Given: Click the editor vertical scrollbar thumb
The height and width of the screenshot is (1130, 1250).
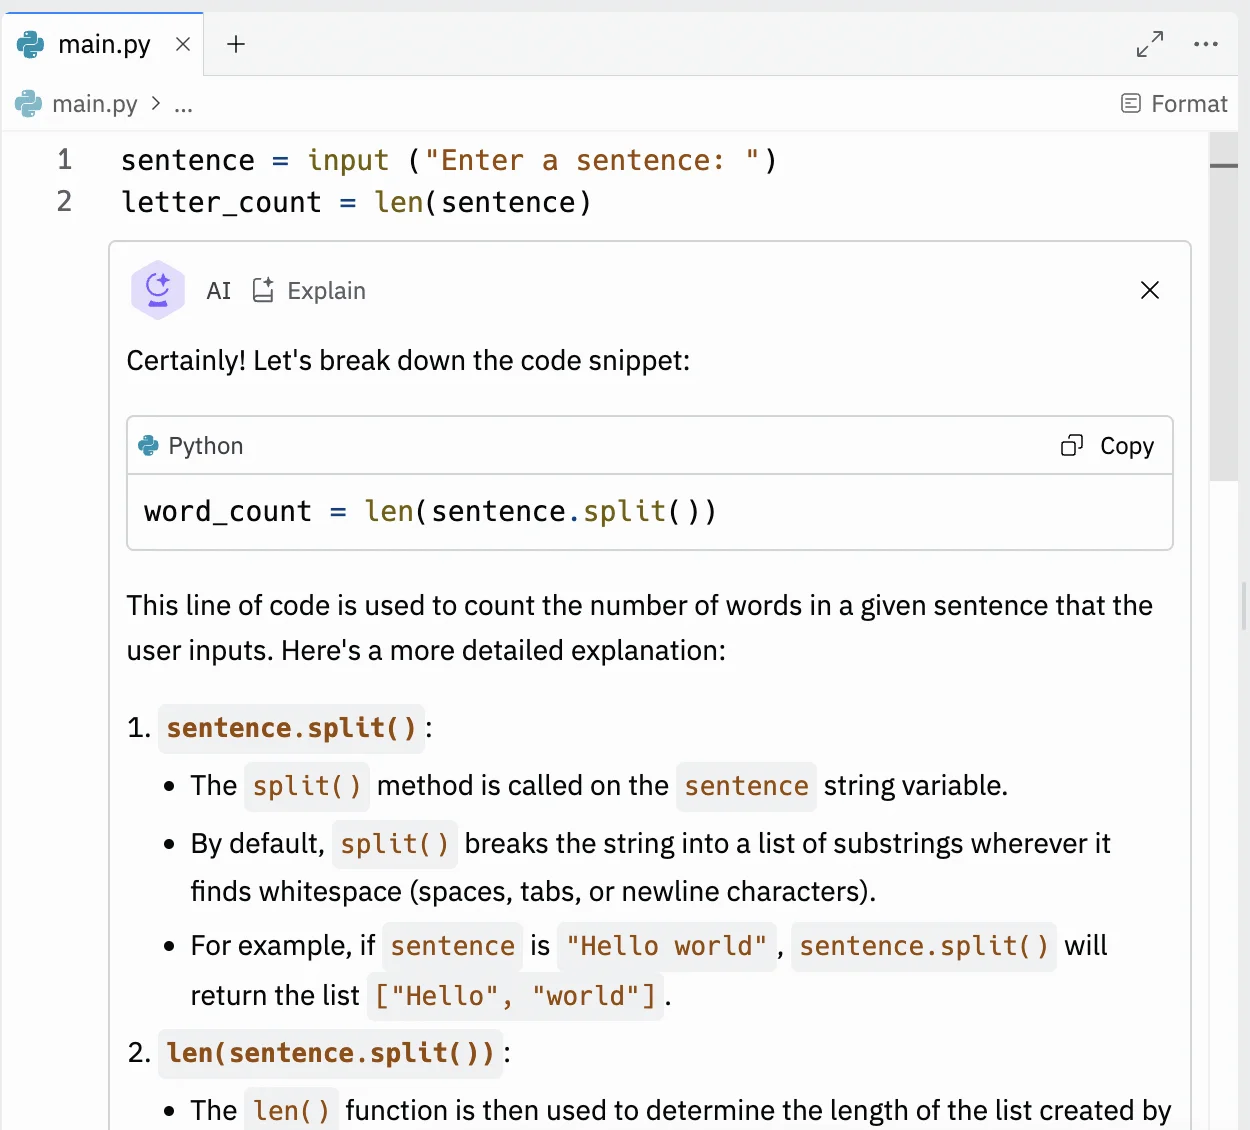Looking at the screenshot, I should point(1224,306).
